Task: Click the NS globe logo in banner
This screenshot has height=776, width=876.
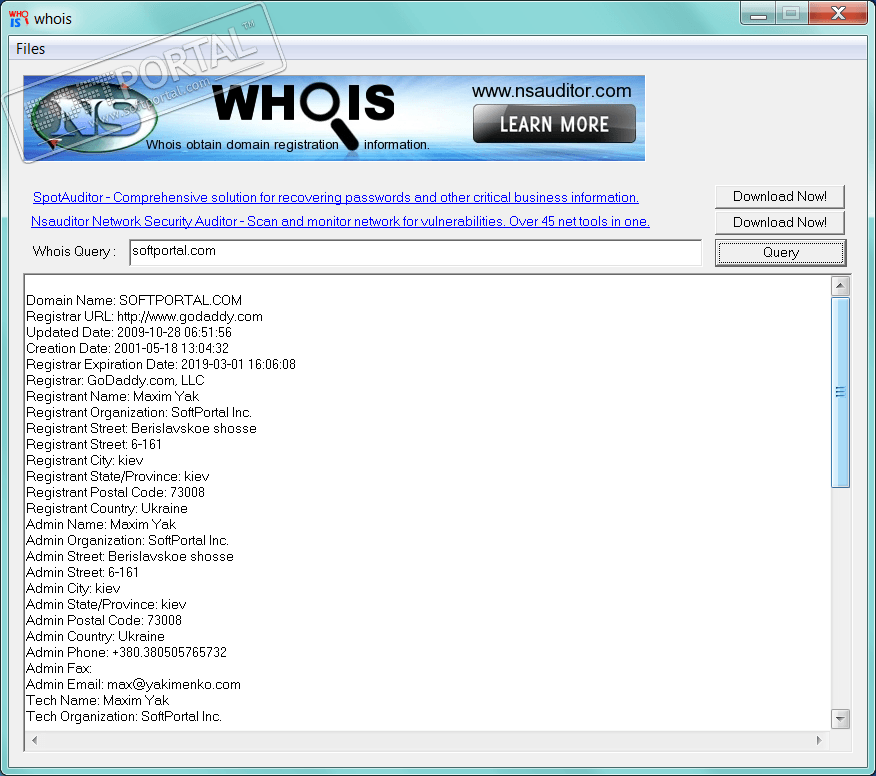Action: (x=93, y=118)
